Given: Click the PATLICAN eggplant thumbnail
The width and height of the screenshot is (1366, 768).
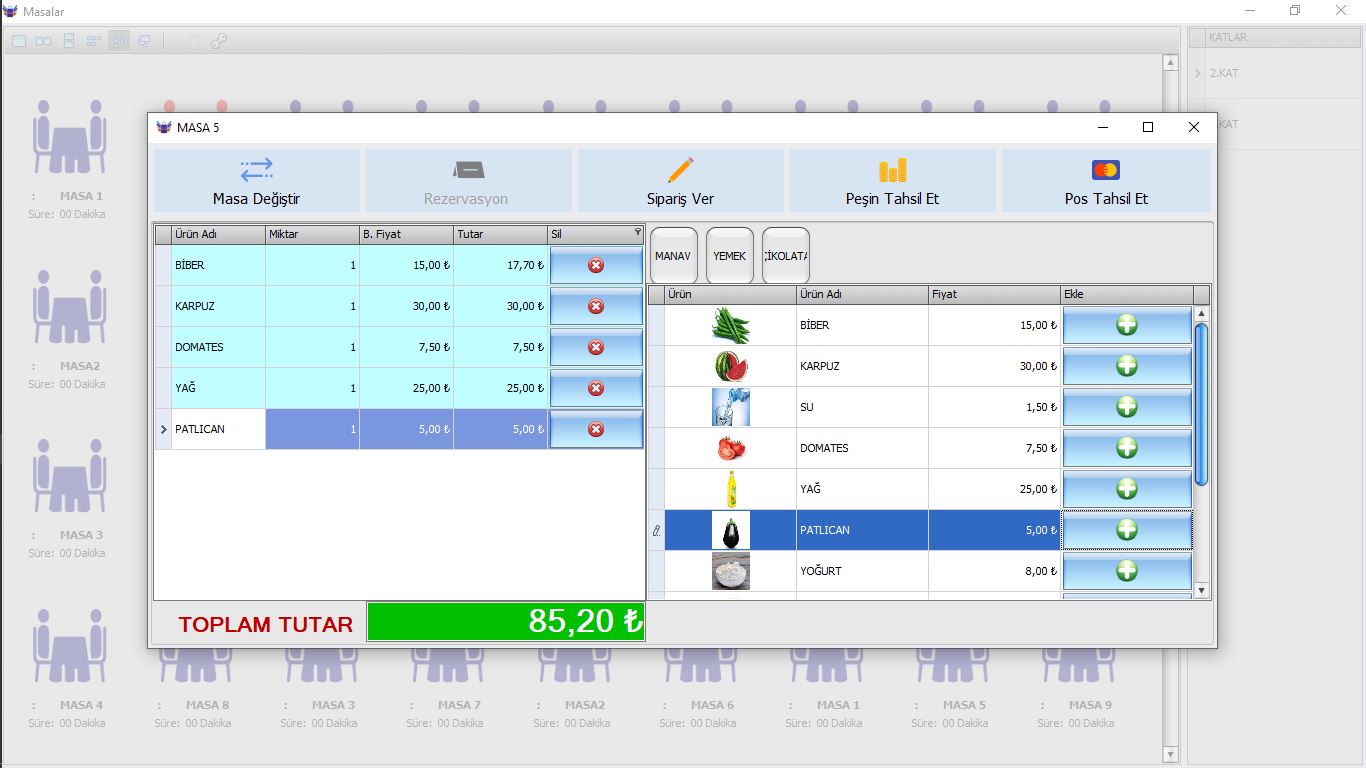Looking at the screenshot, I should 730,530.
